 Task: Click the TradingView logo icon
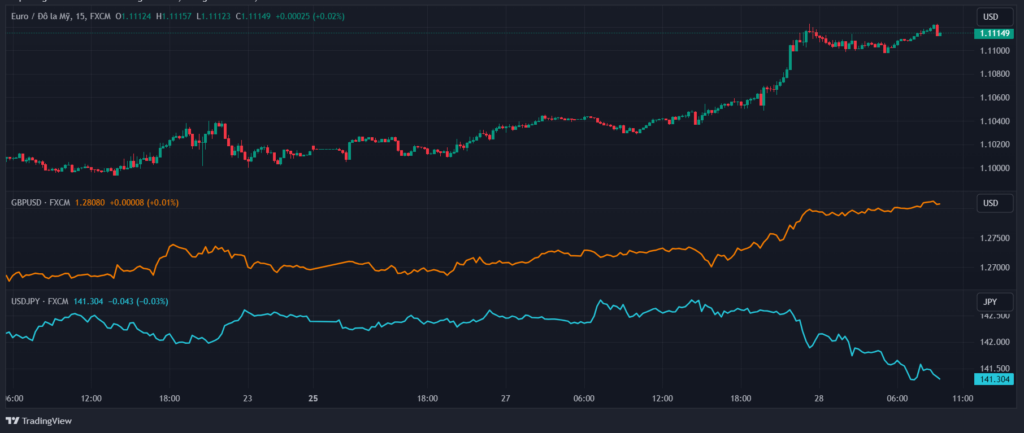pos(13,421)
